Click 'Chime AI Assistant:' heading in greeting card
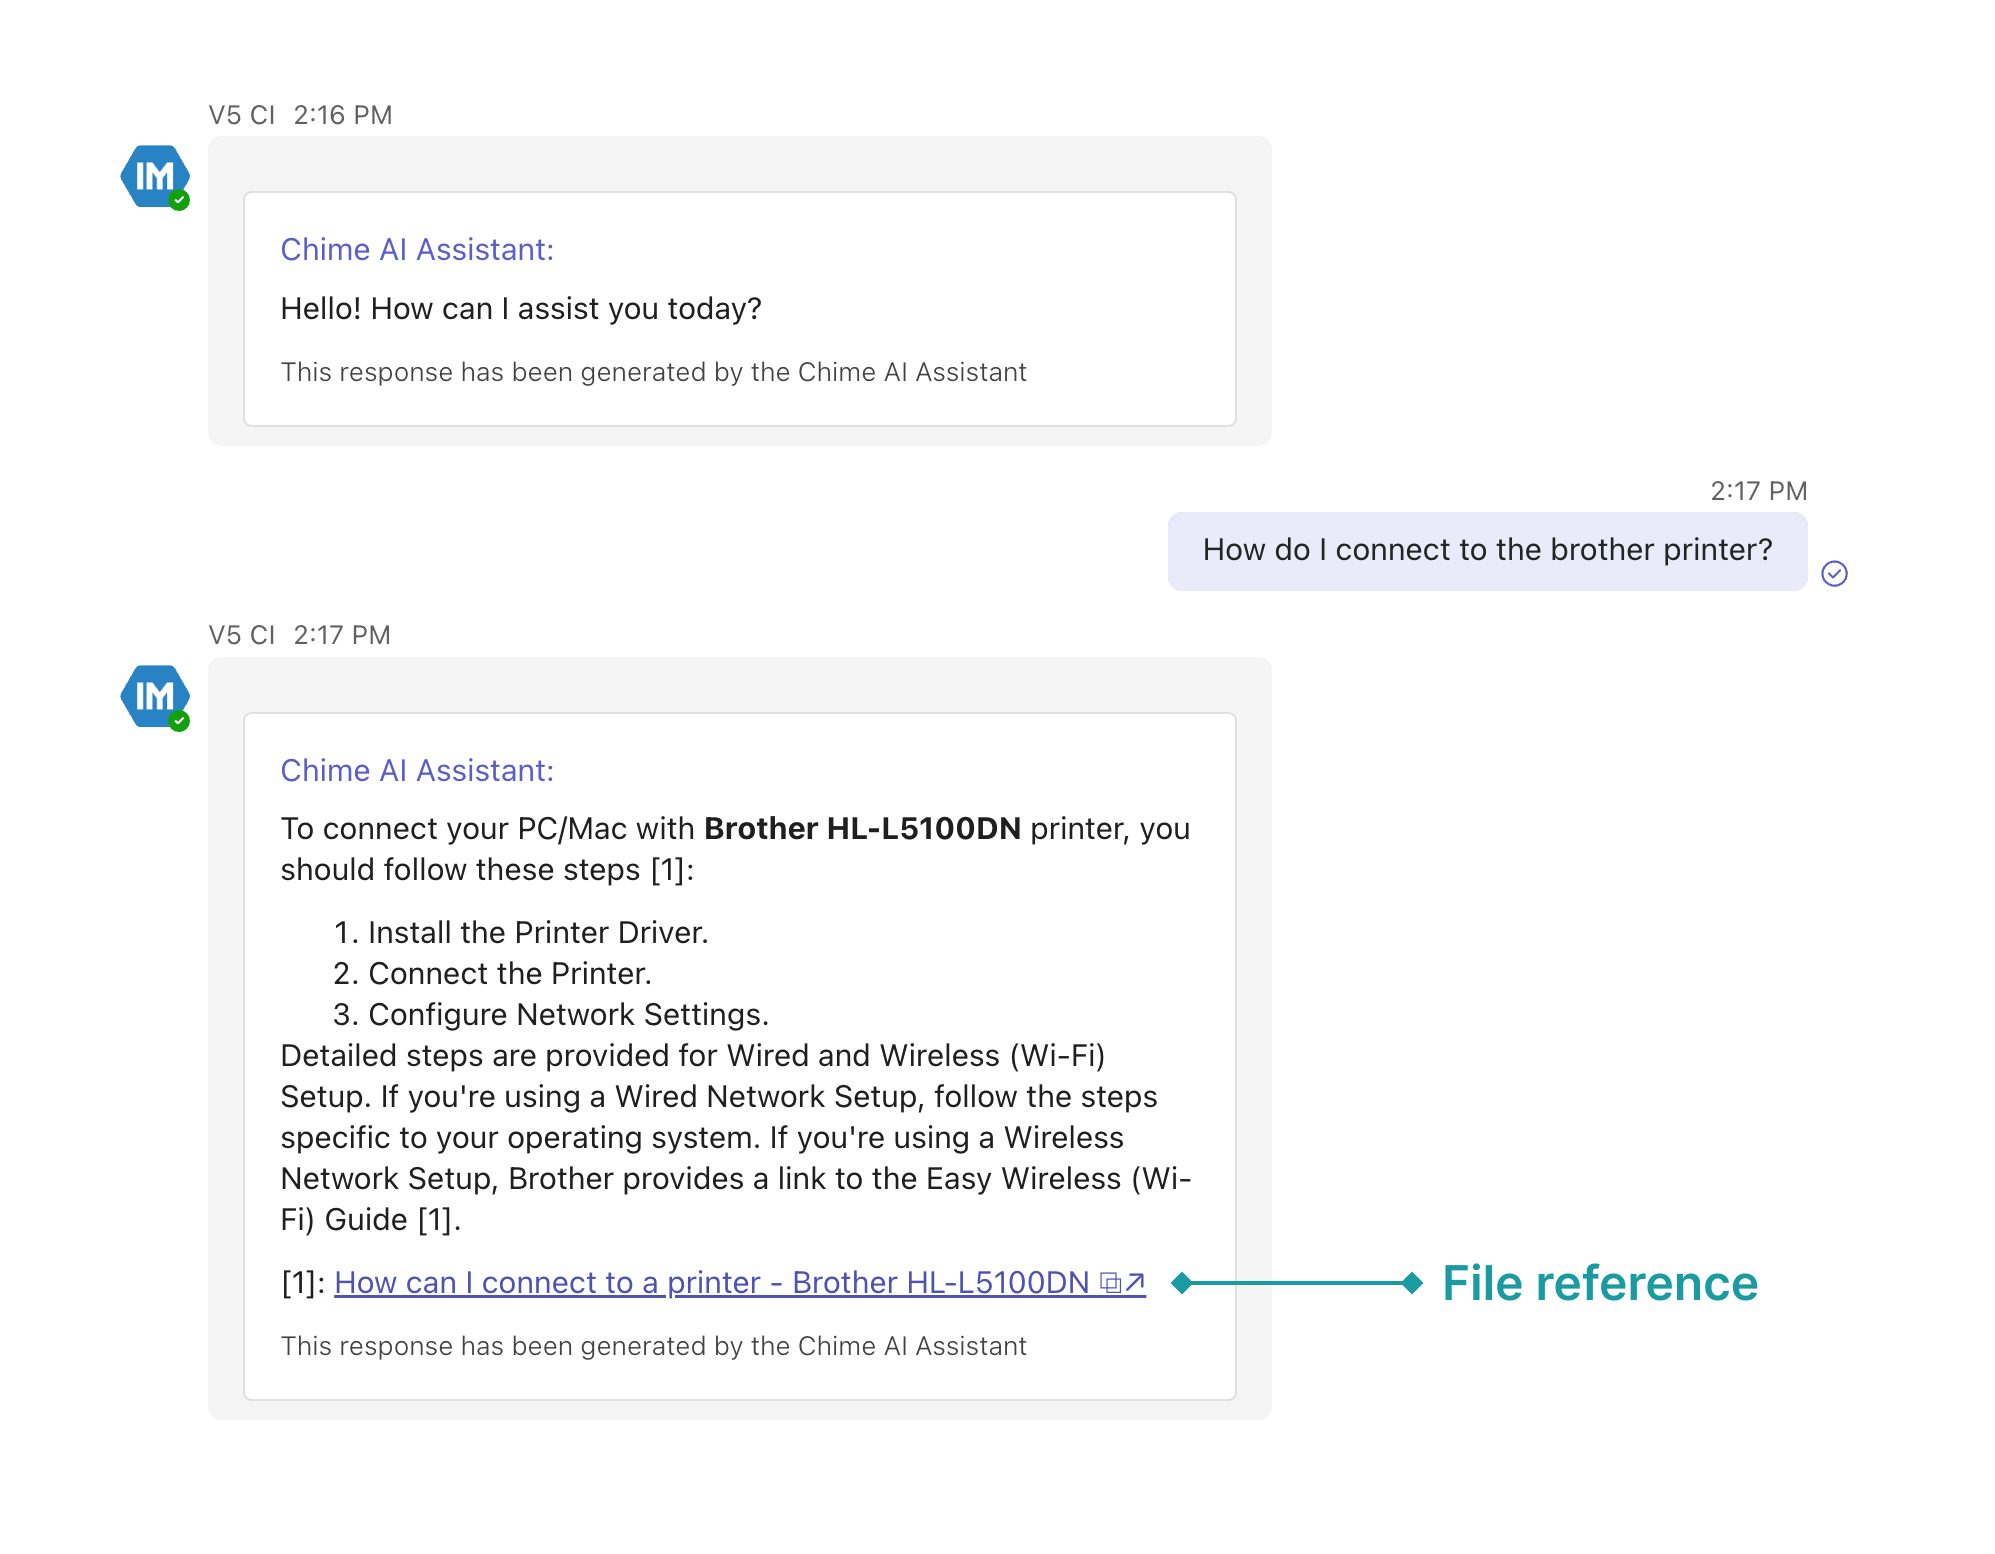 417,249
